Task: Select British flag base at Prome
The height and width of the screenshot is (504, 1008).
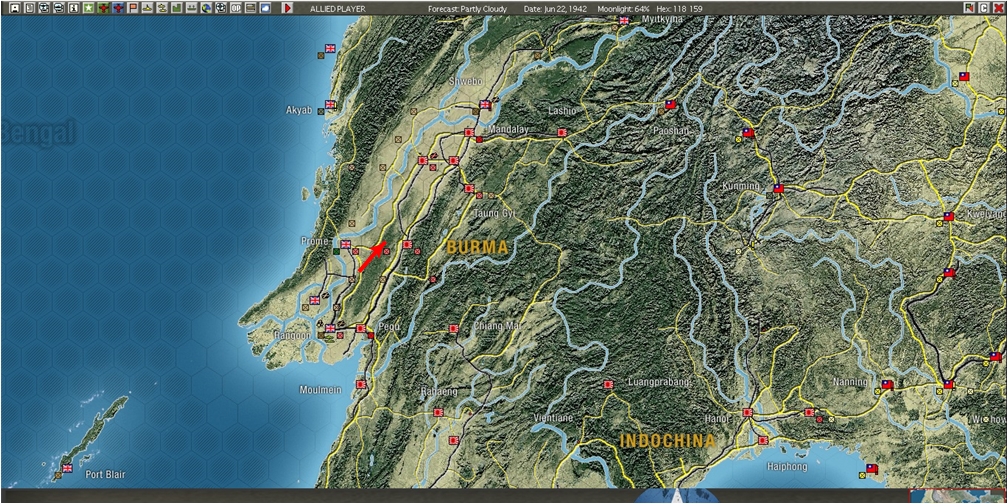Action: pos(346,244)
